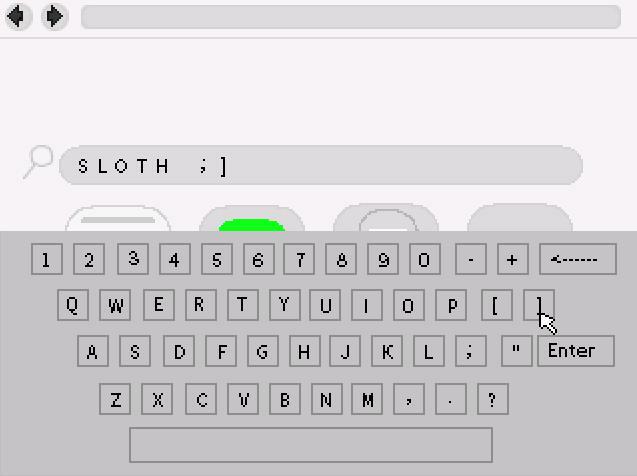Tap the number 5 key
The height and width of the screenshot is (476, 637).
217,259
